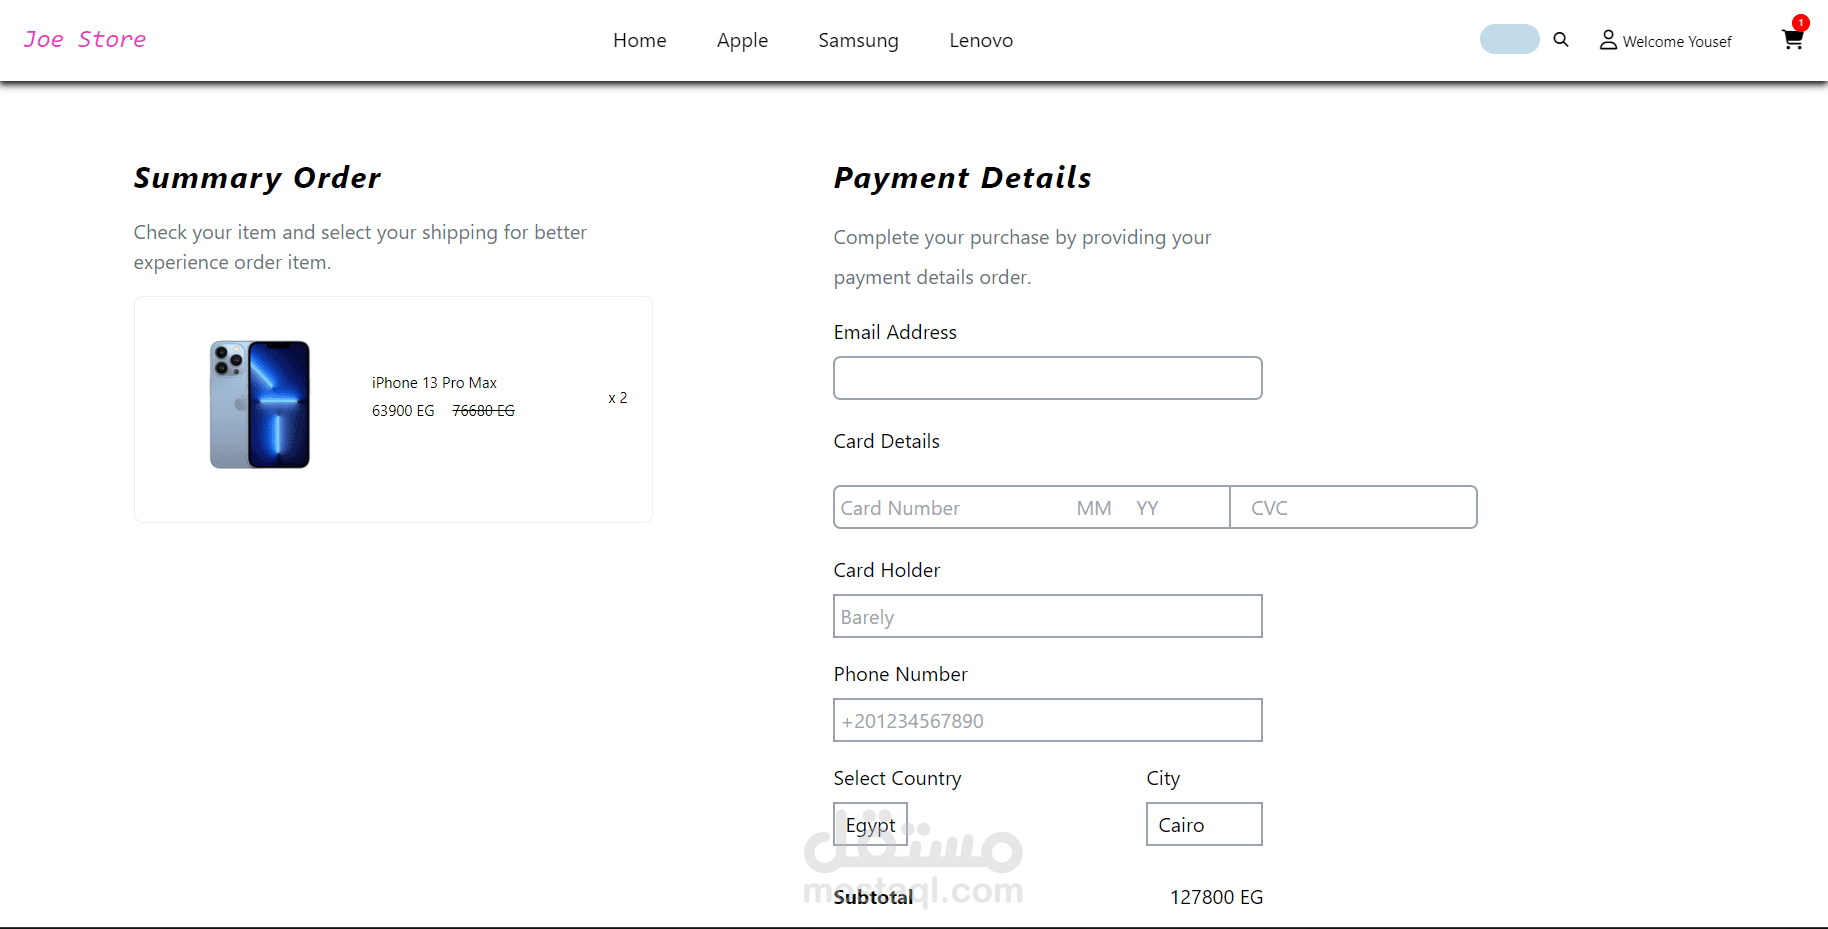Toggle the light-blue theme switch
Image resolution: width=1828 pixels, height=929 pixels.
coord(1509,39)
